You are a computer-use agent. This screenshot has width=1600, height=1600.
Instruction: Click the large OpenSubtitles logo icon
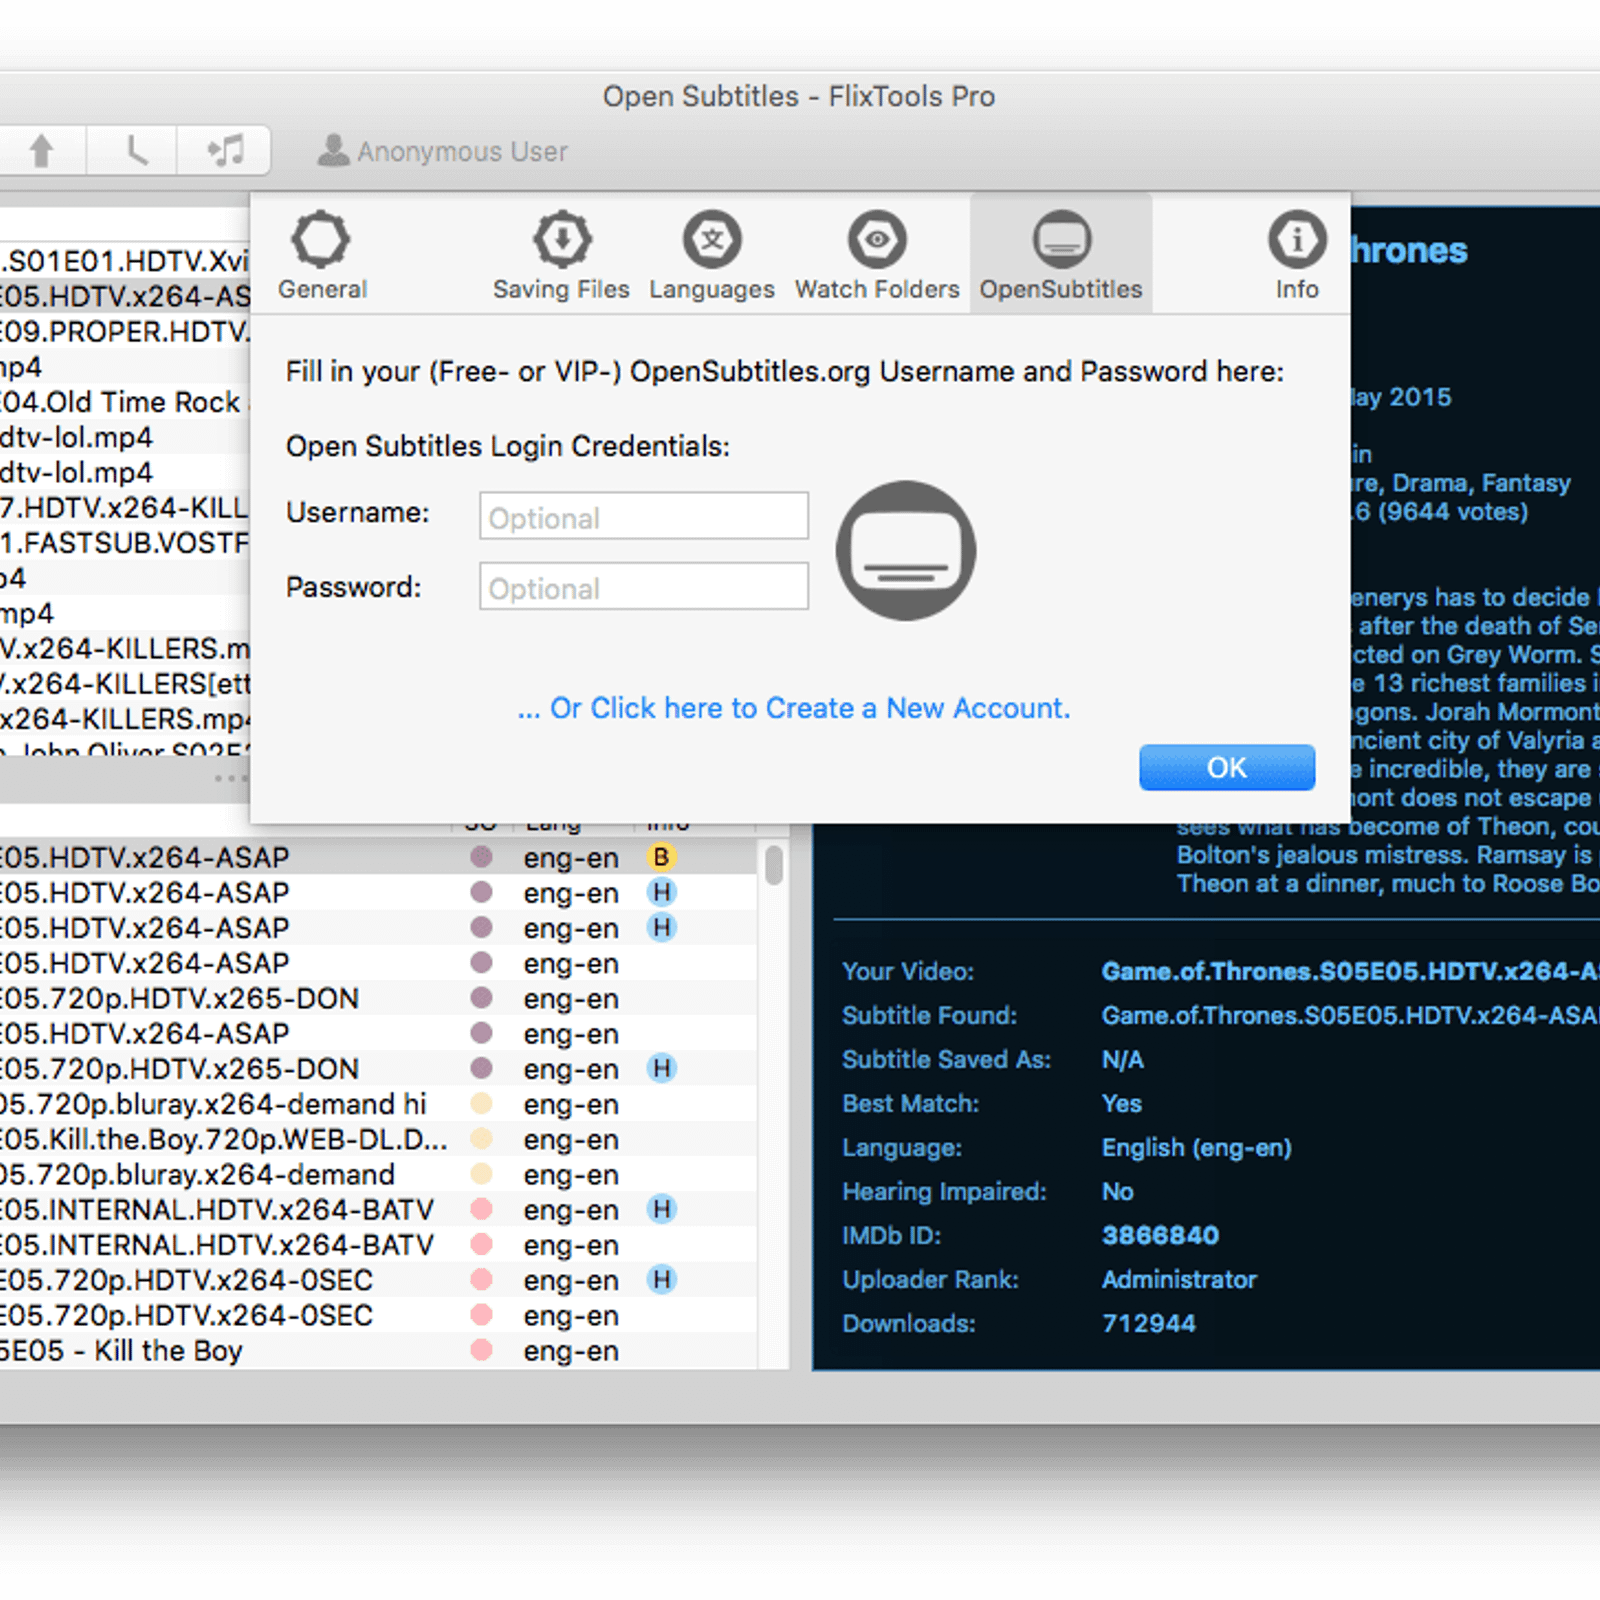click(906, 551)
